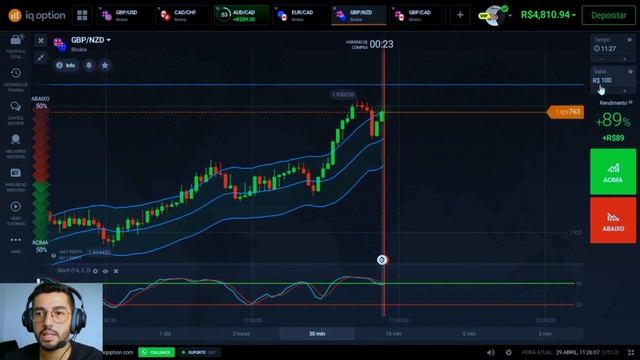
Task: Click the chart auto-scroll circular marker
Action: pyautogui.click(x=382, y=260)
